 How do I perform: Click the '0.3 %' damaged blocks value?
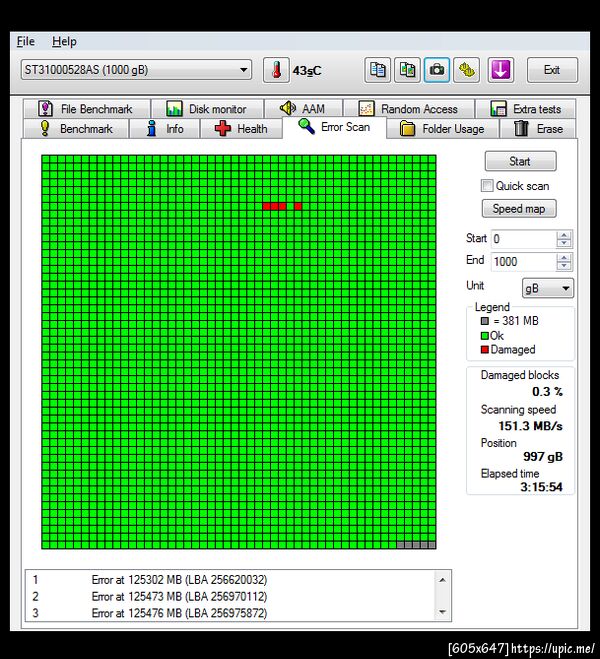coord(547,392)
